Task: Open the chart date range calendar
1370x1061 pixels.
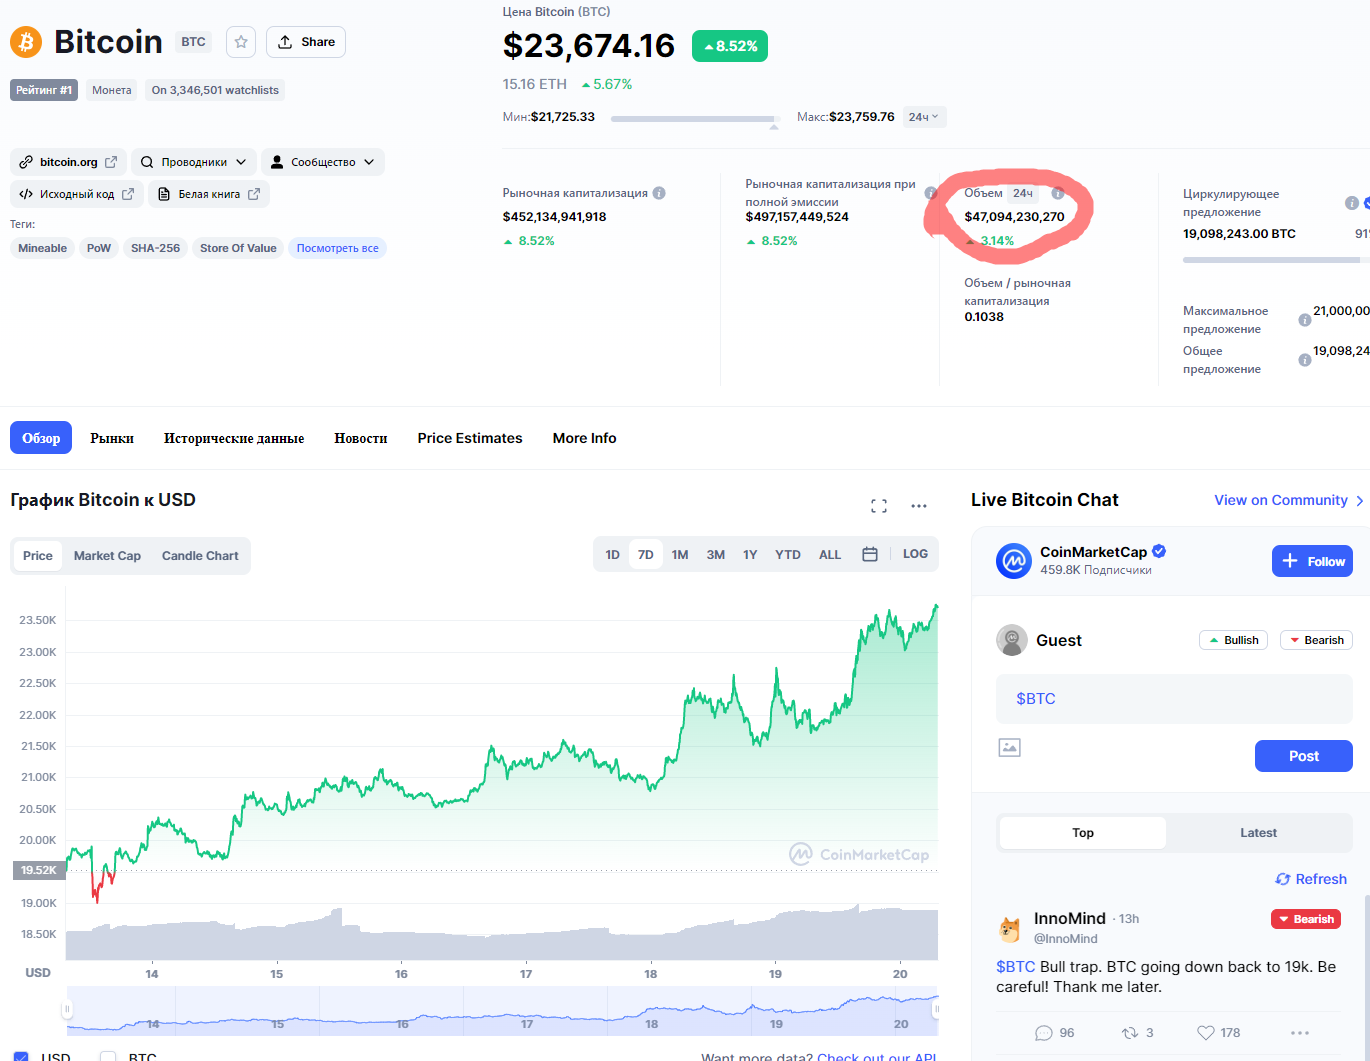Action: (870, 554)
